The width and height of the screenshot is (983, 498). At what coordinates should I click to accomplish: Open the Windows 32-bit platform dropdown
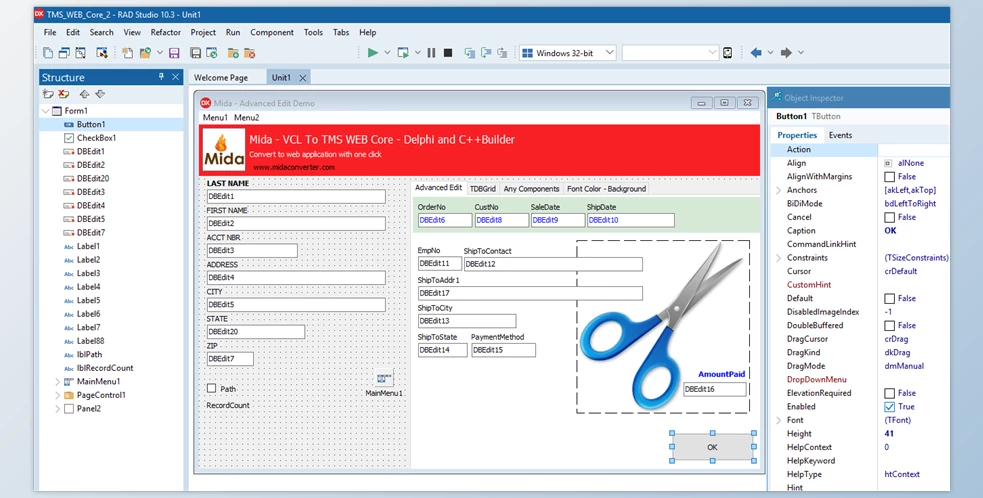click(568, 53)
